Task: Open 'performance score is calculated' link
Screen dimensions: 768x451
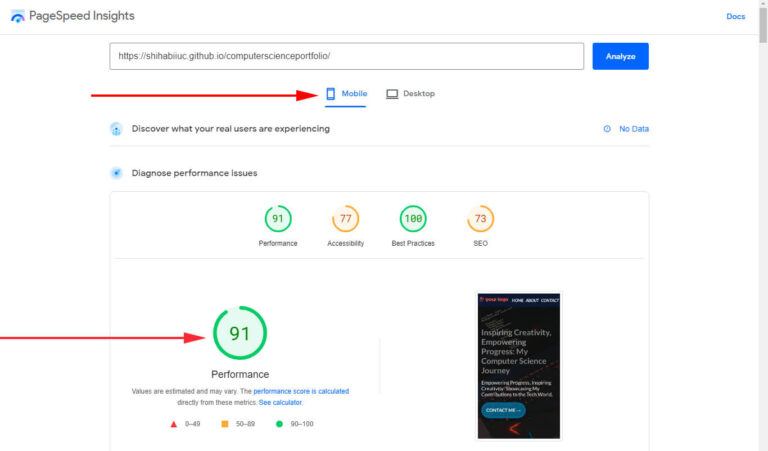Action: coord(301,391)
